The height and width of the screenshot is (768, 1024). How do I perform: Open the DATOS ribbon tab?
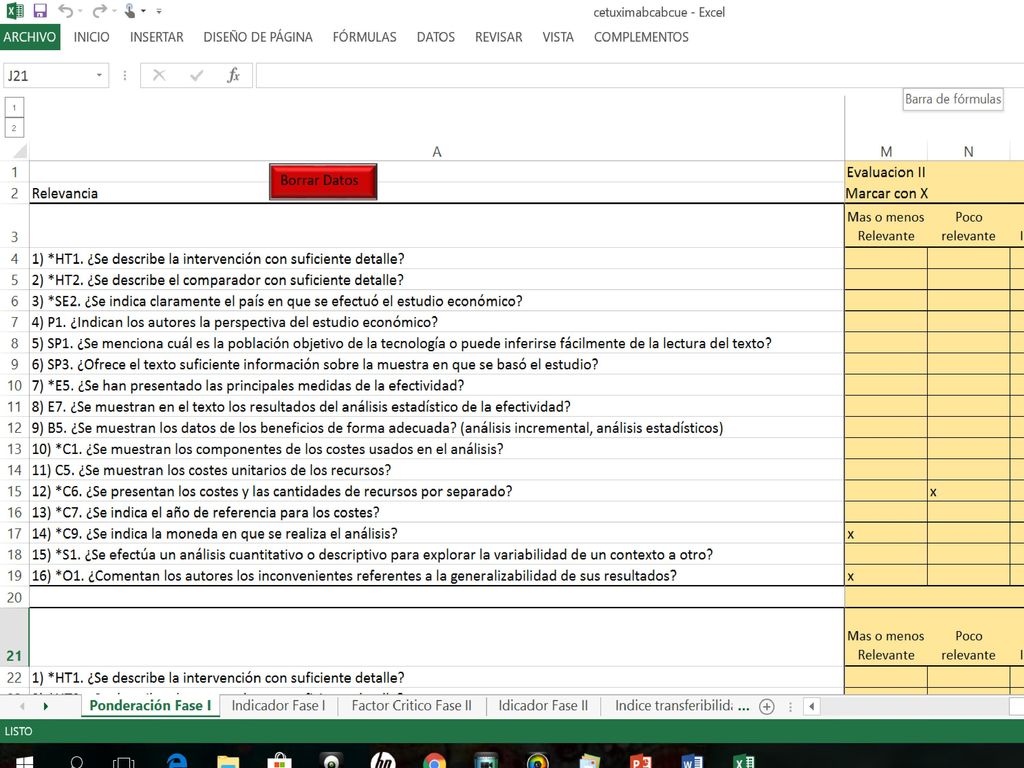point(436,37)
